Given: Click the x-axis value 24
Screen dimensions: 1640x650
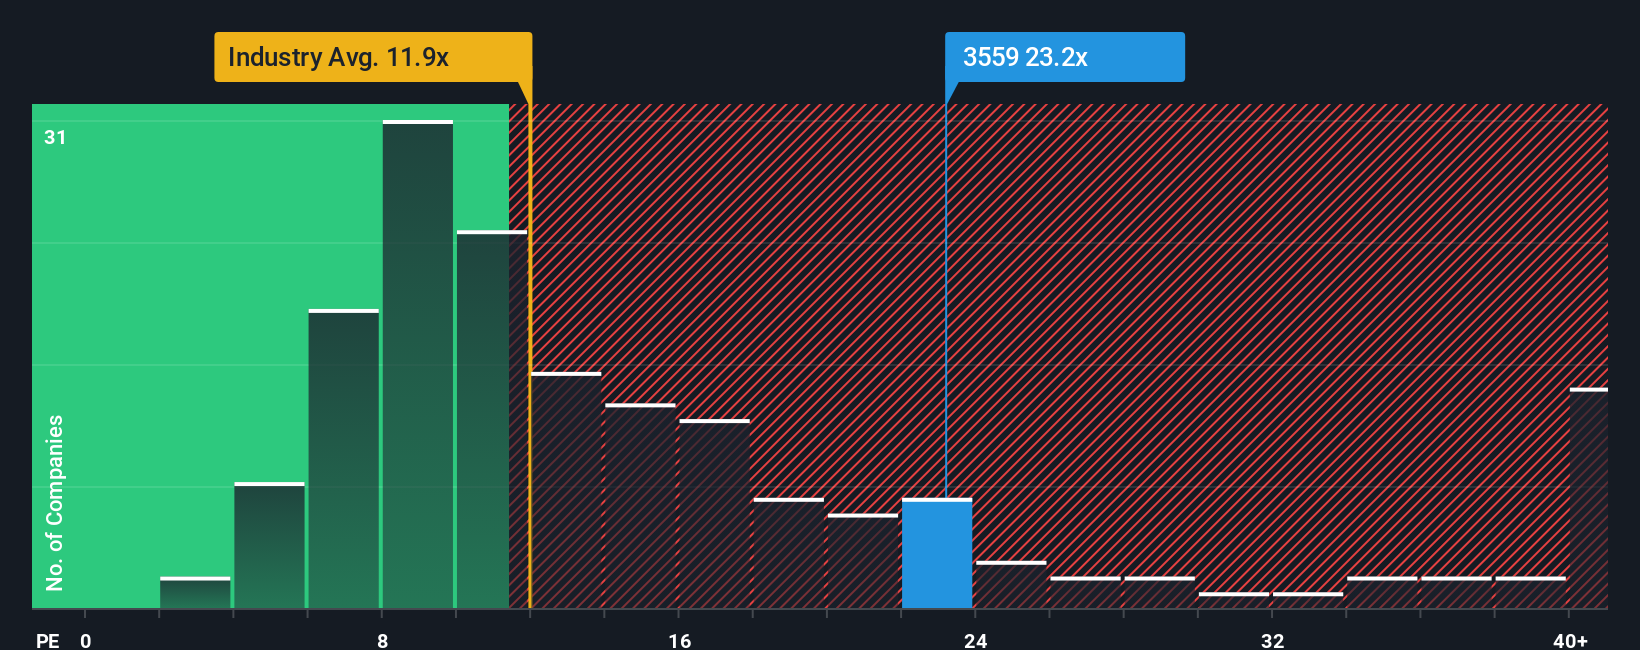Looking at the screenshot, I should (975, 640).
